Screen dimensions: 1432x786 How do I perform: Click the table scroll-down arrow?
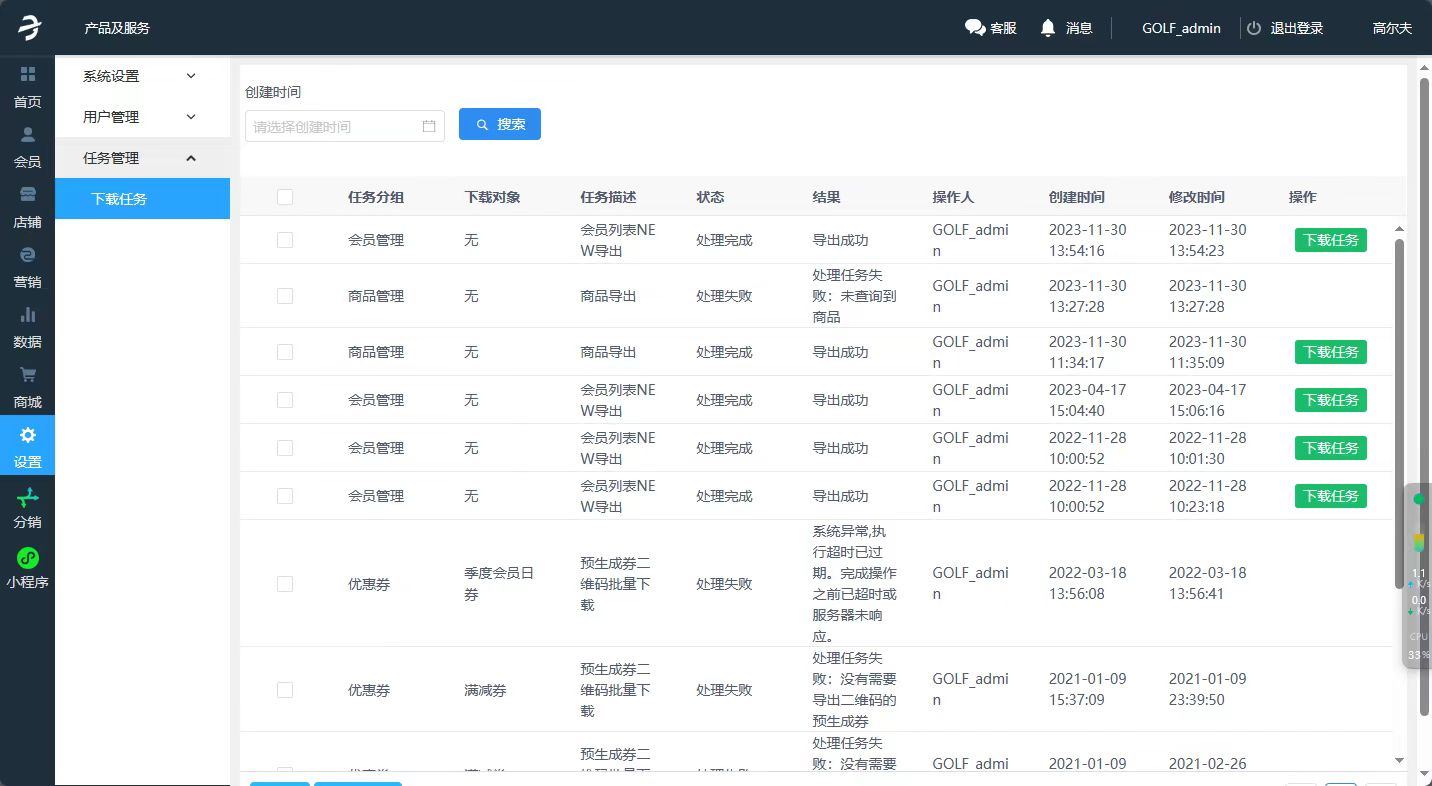pos(1399,761)
